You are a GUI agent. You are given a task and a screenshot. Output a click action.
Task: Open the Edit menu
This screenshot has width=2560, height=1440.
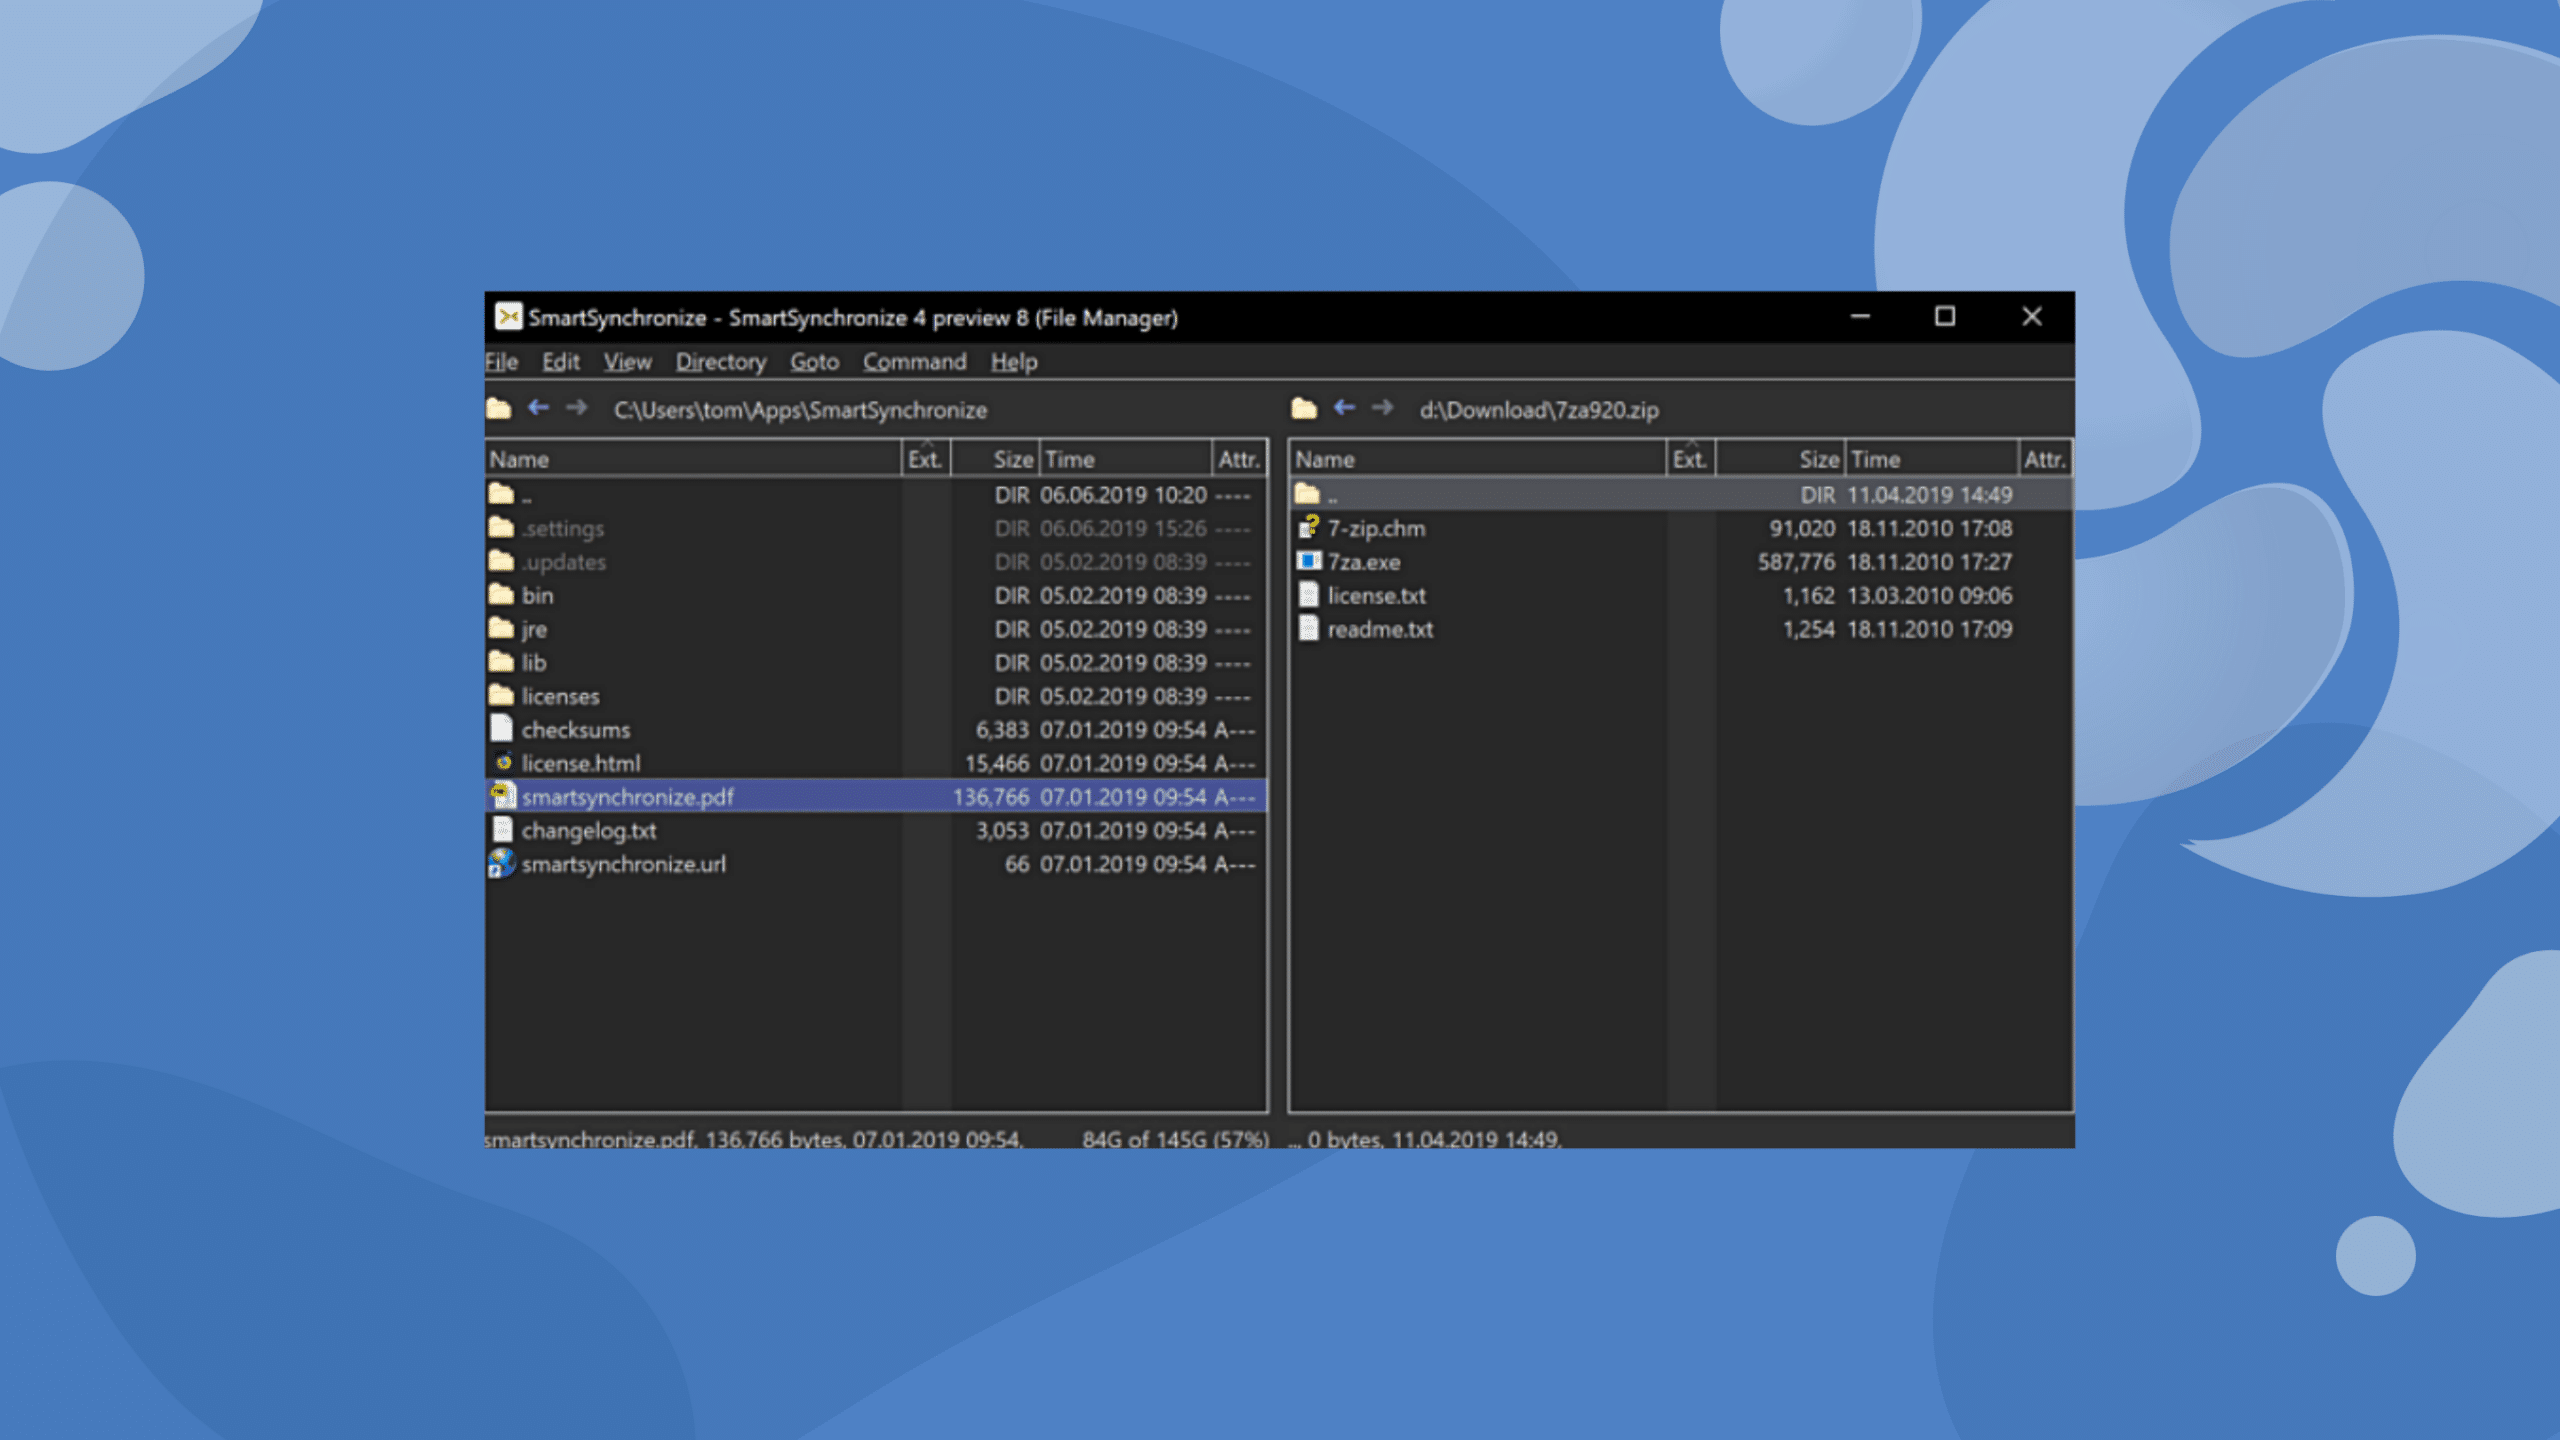click(x=560, y=362)
